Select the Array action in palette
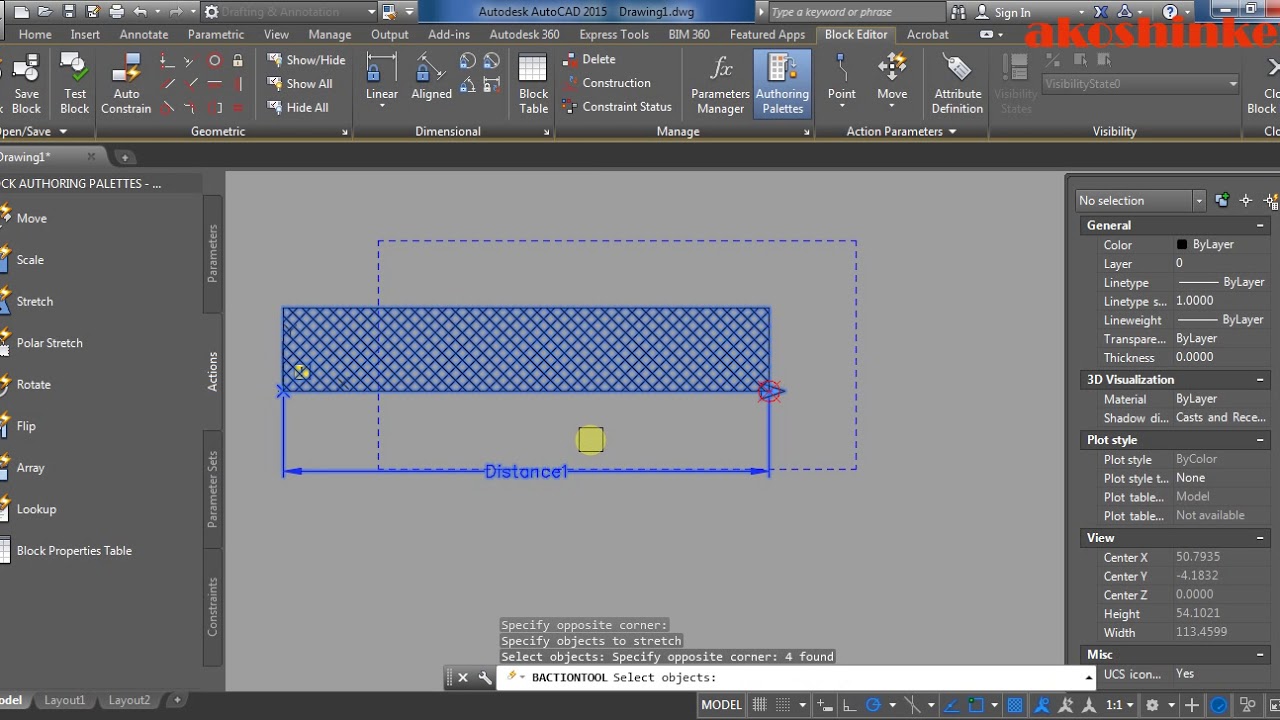The image size is (1280, 720). click(x=24, y=467)
